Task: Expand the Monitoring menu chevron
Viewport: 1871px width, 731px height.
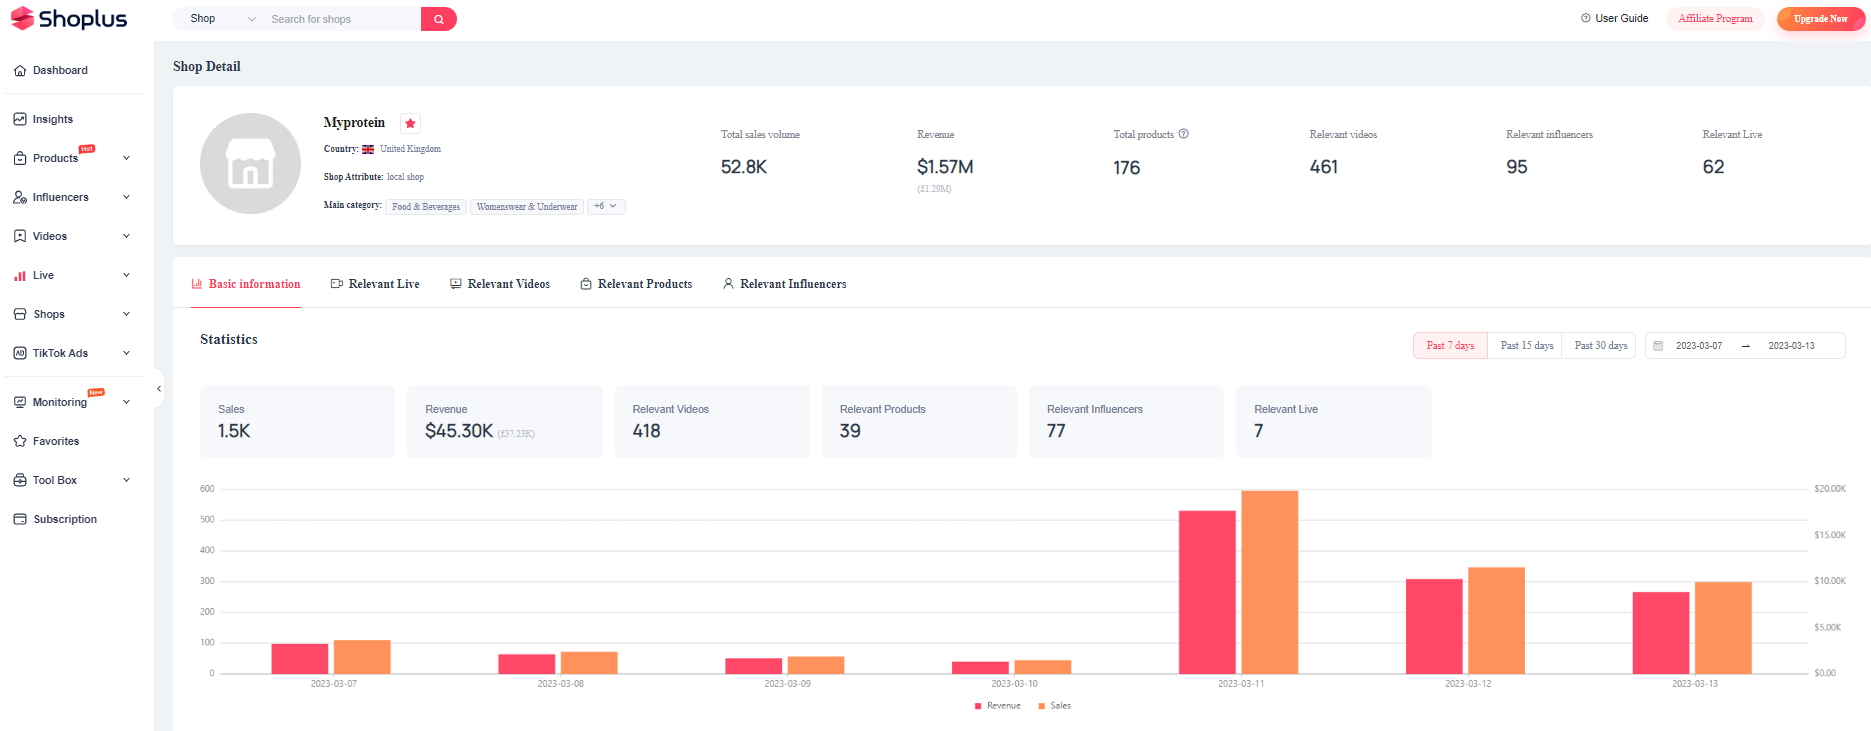Action: point(126,402)
